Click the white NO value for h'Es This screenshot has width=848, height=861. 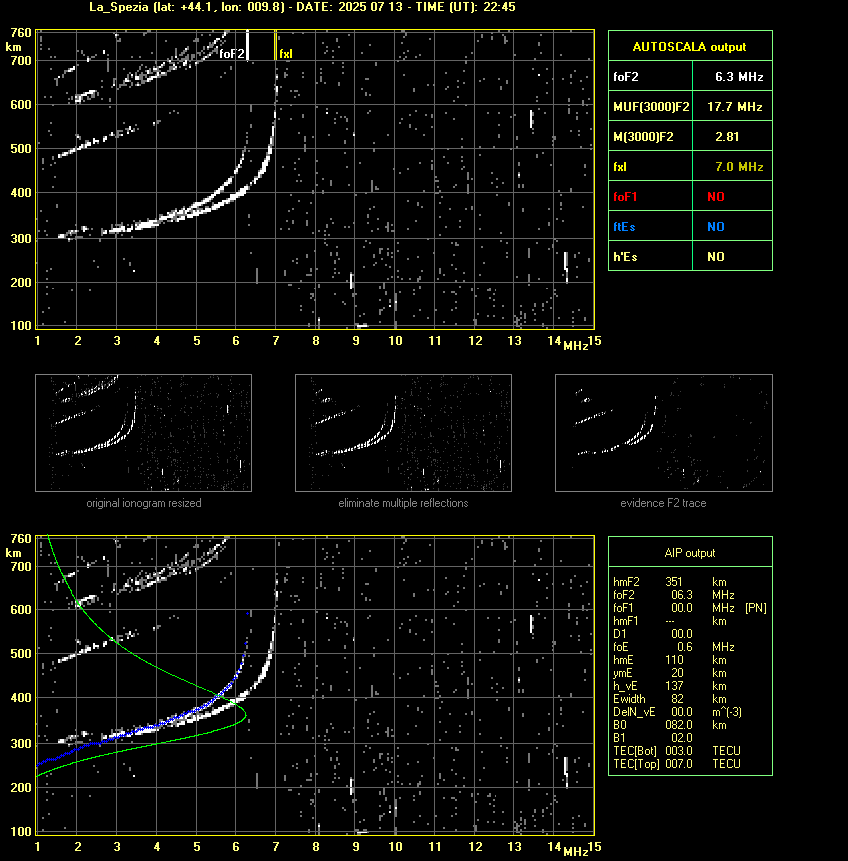[x=716, y=256]
